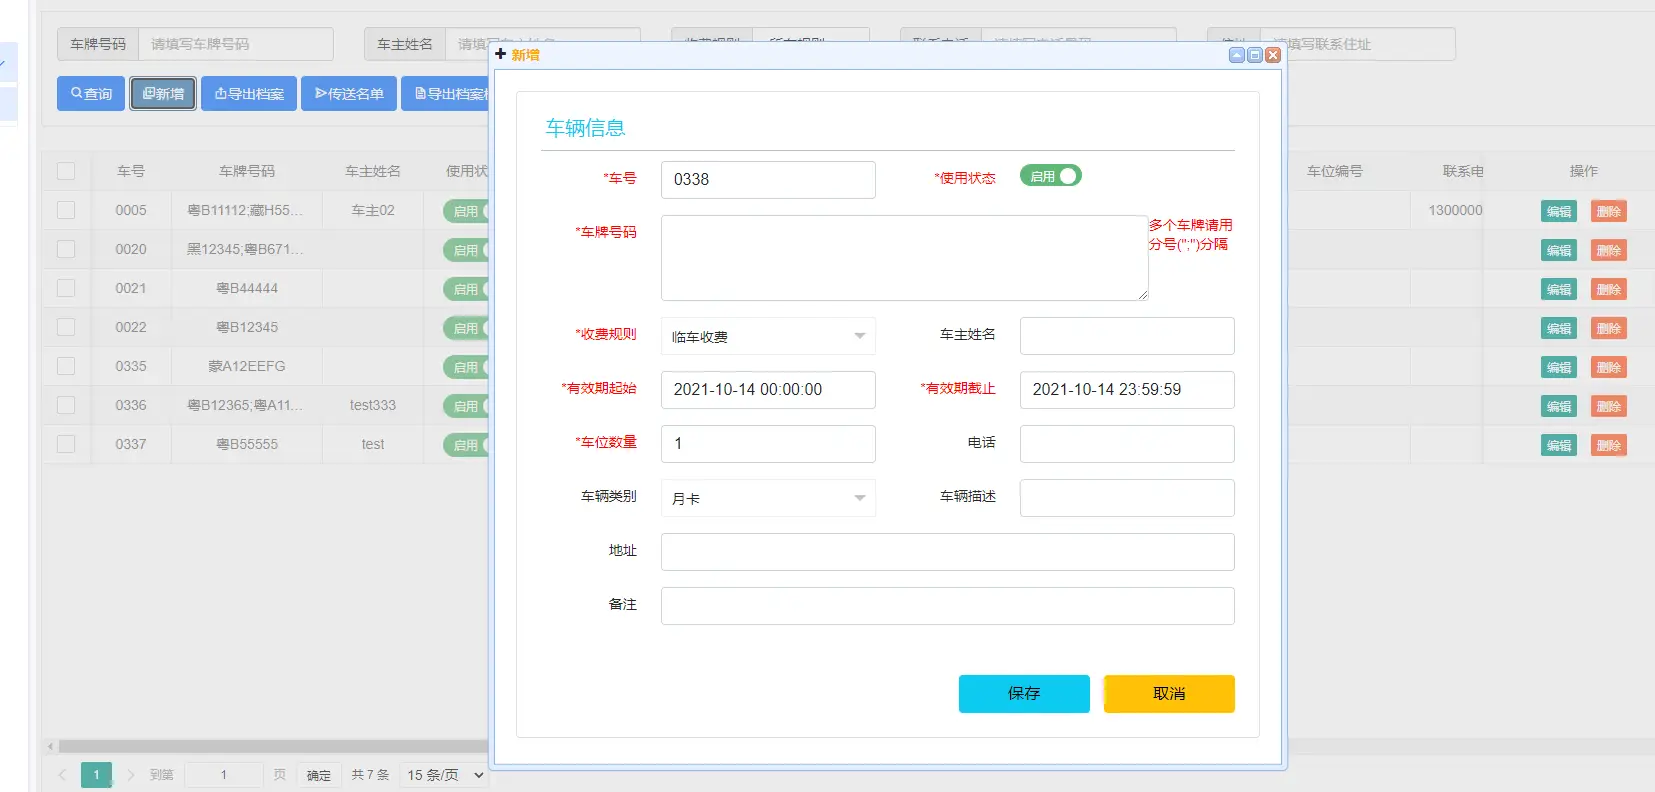Click 编辑 for vehicle row 0005
1655x792 pixels.
point(1558,211)
